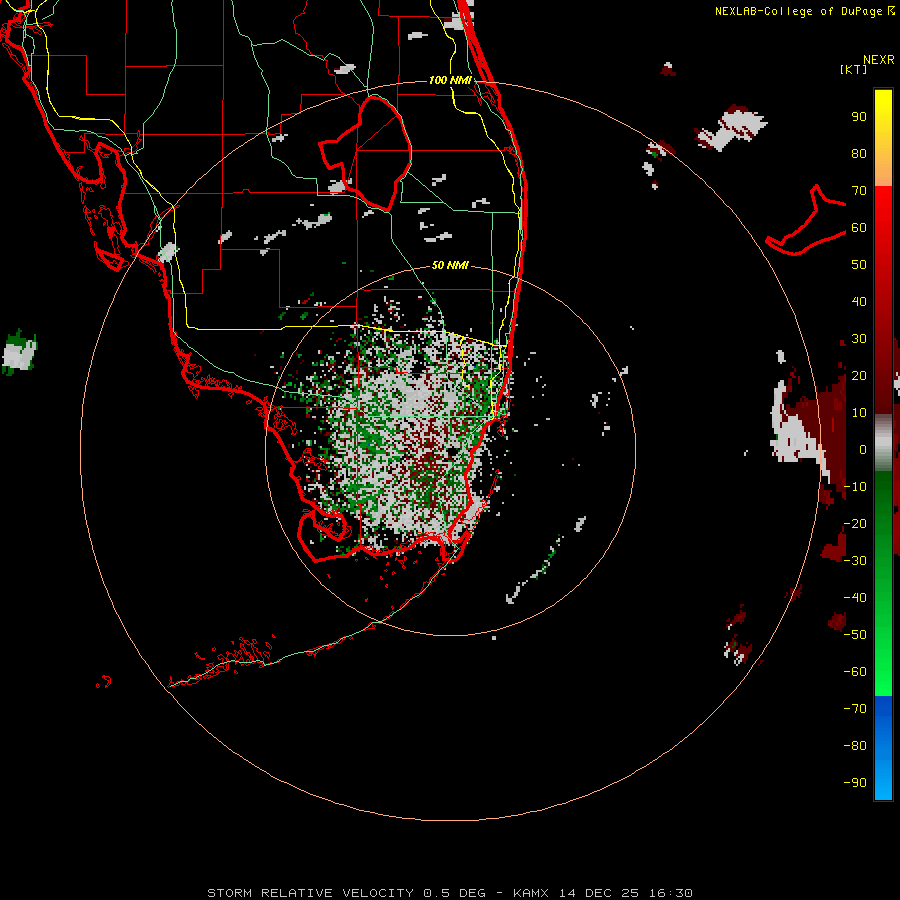Click the NEXR label above the scale
Image resolution: width=900 pixels, height=900 pixels.
click(879, 60)
